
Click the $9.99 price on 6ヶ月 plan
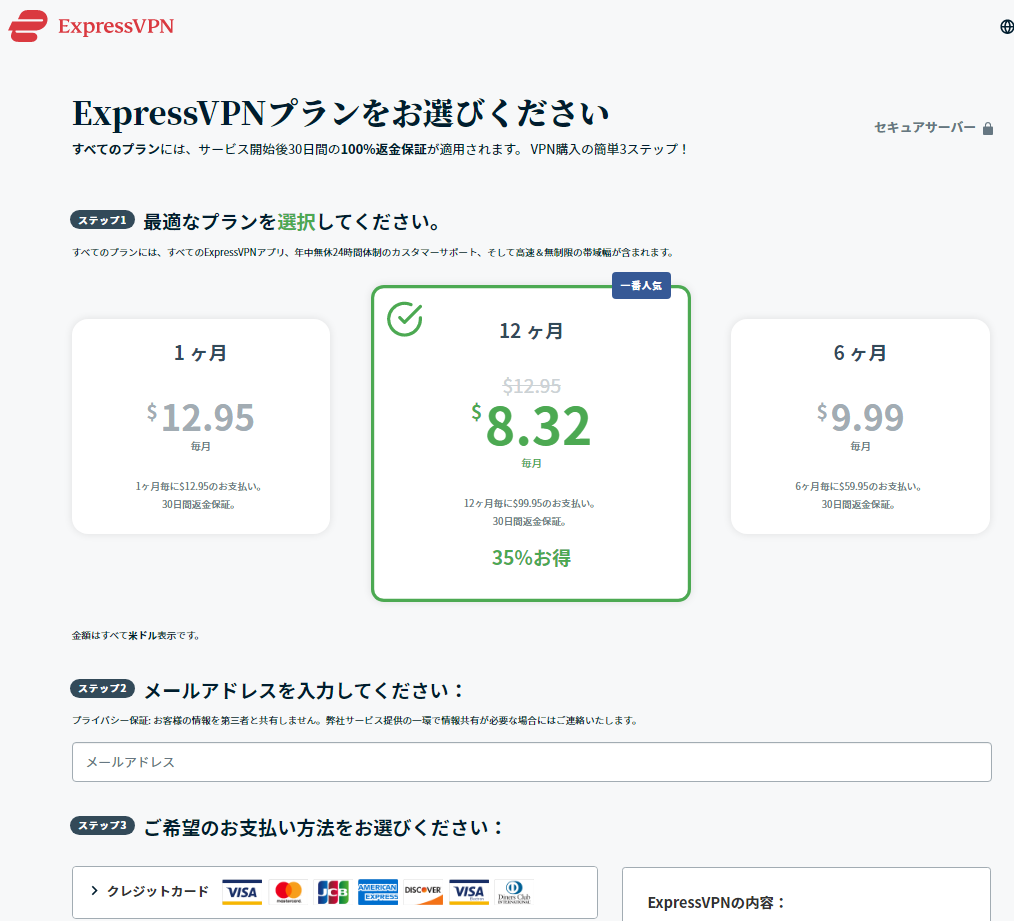click(x=860, y=417)
